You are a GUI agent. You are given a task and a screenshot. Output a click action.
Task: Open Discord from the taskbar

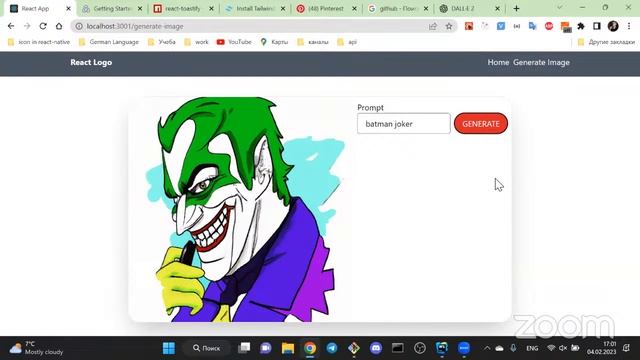click(376, 348)
